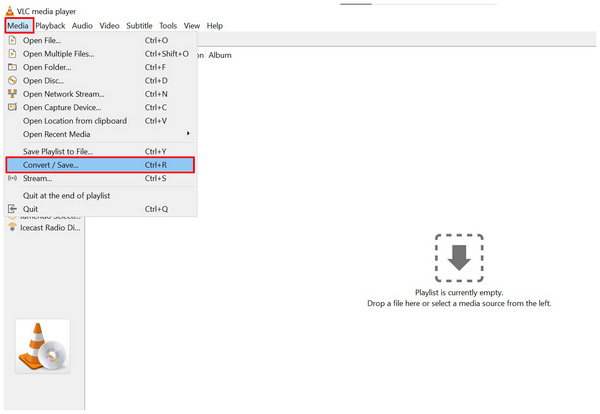Click the Open Capture Device icon
This screenshot has height=414, width=600.
point(13,107)
